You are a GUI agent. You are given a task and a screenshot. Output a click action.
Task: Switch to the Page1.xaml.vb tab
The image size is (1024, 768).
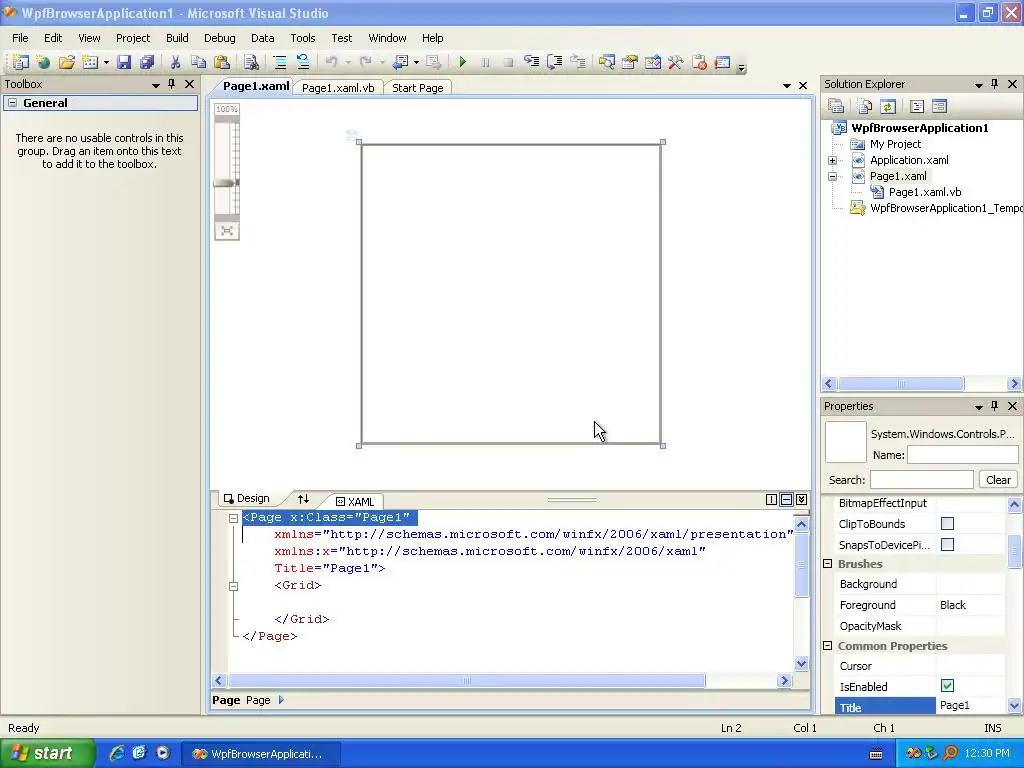338,88
